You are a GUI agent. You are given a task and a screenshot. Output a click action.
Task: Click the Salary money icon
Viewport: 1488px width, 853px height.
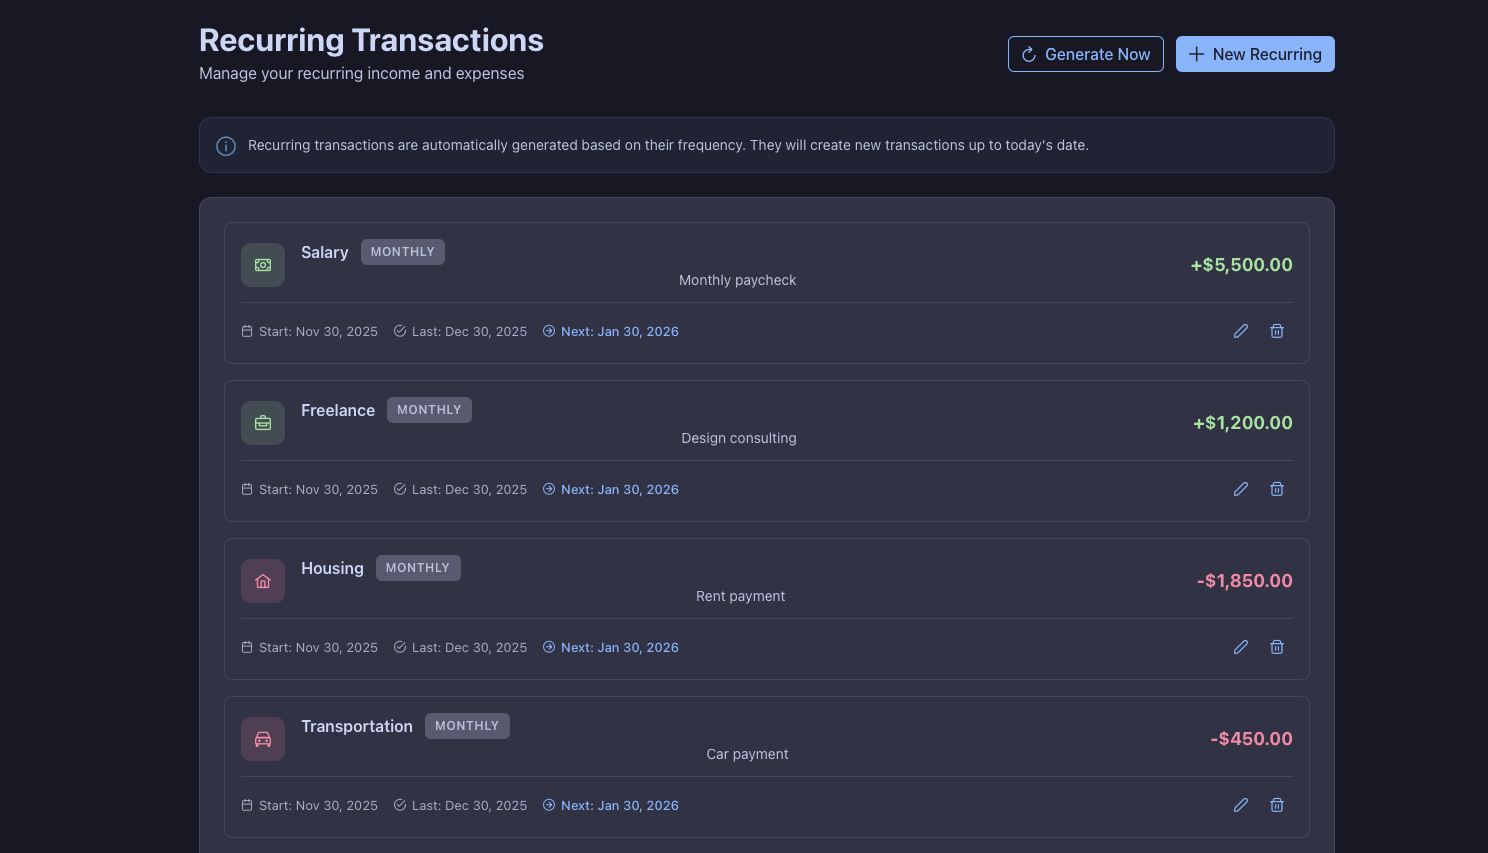pos(262,264)
